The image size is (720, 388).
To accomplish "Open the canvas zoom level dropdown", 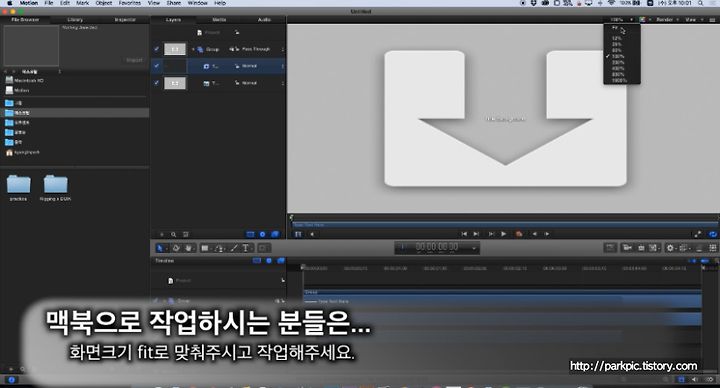I will pos(621,19).
